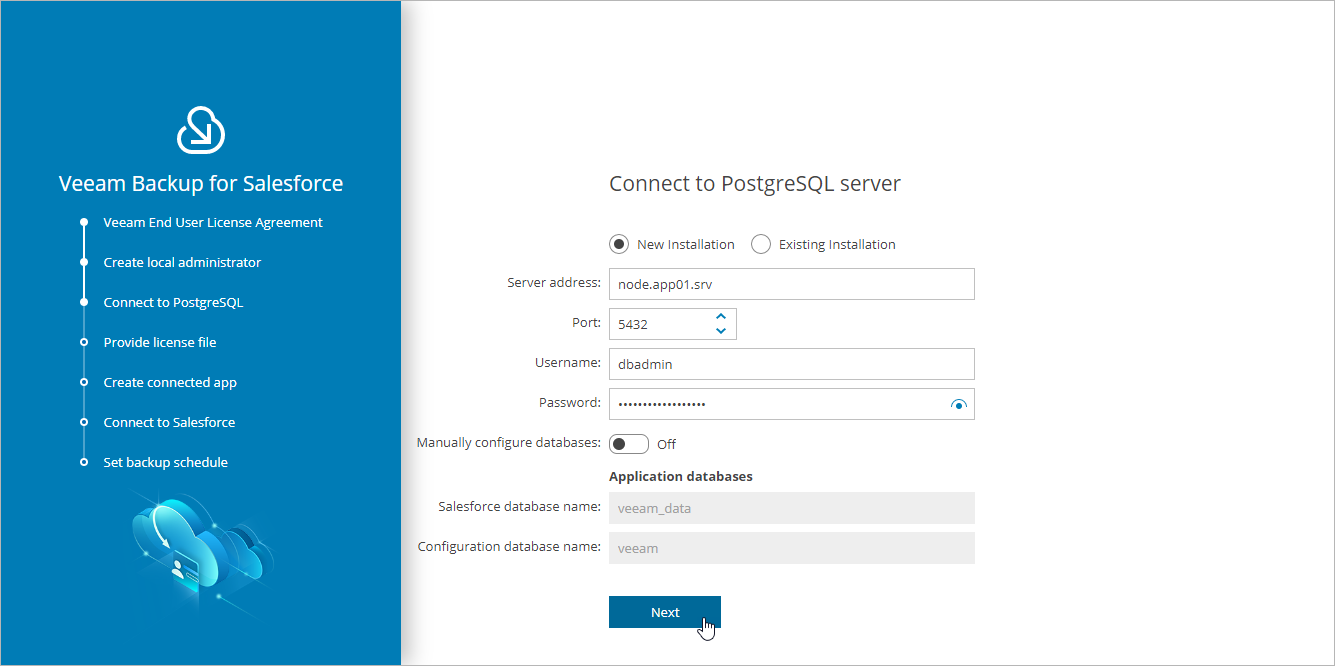Click the Configuration database name field

pos(792,548)
